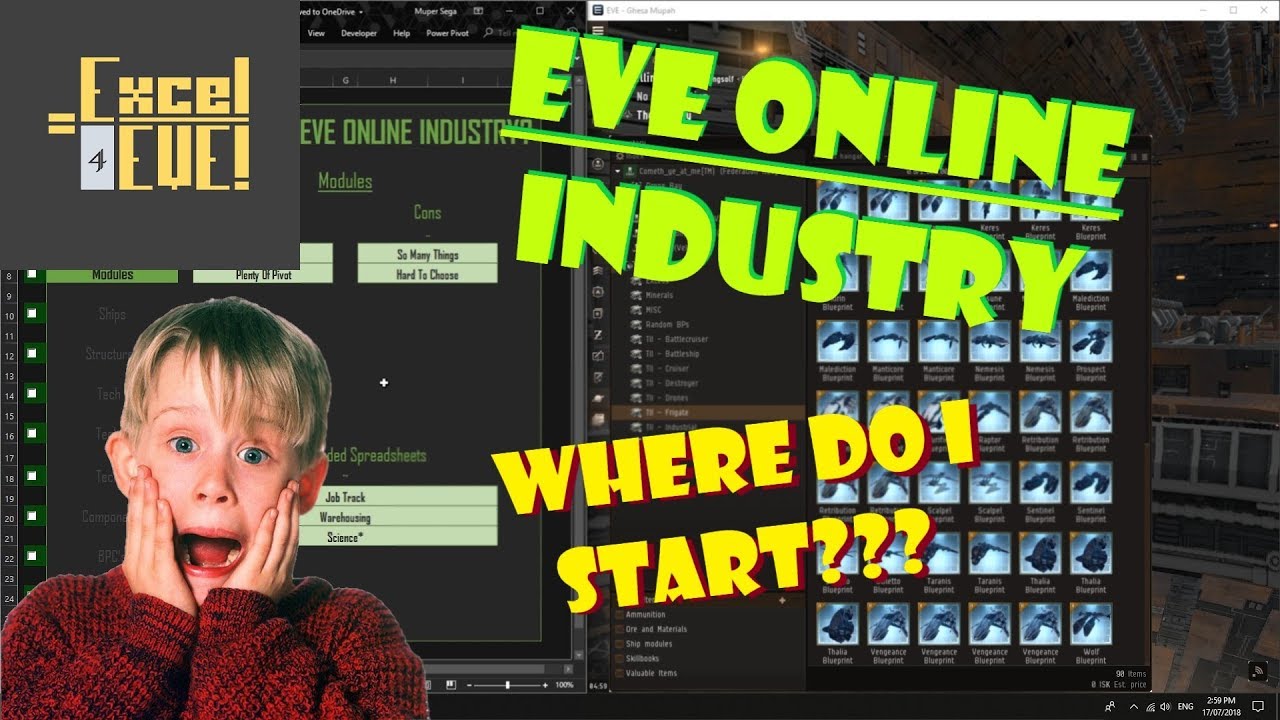Select the Raptor Blueprint icon

pos(989,411)
